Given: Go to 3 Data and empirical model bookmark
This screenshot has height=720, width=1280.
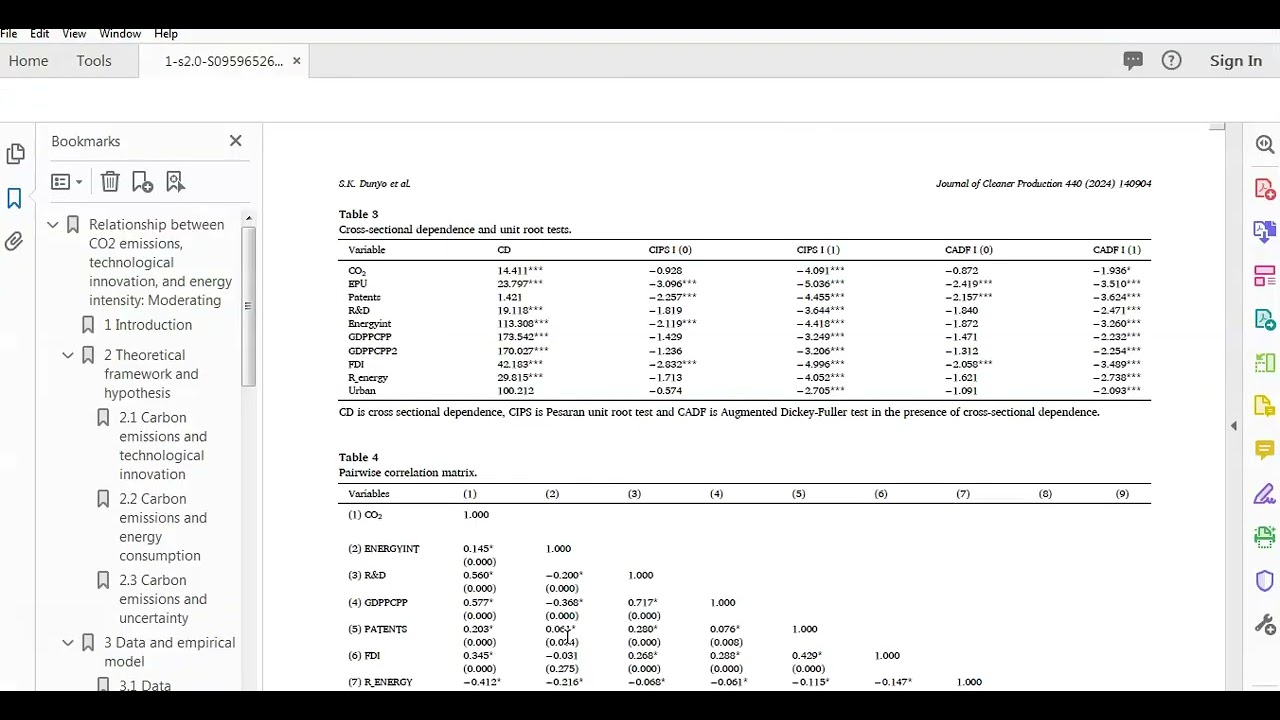Looking at the screenshot, I should tap(169, 652).
